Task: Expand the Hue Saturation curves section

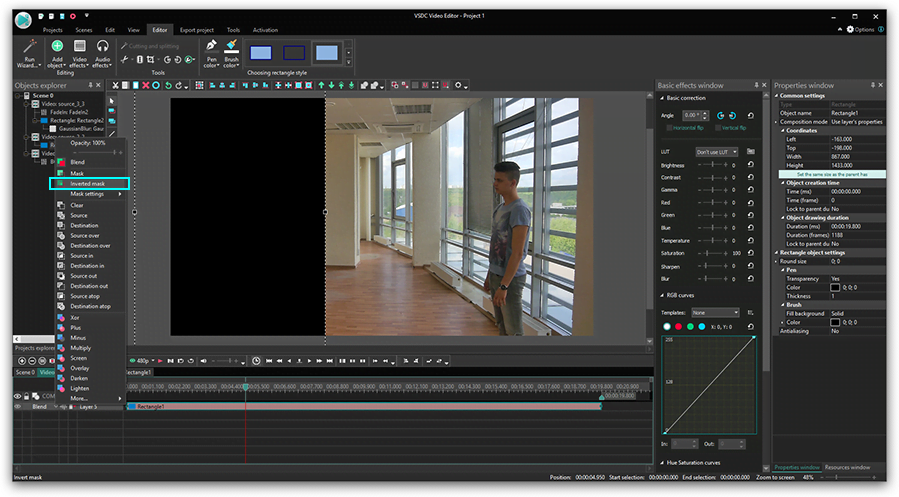Action: point(662,463)
